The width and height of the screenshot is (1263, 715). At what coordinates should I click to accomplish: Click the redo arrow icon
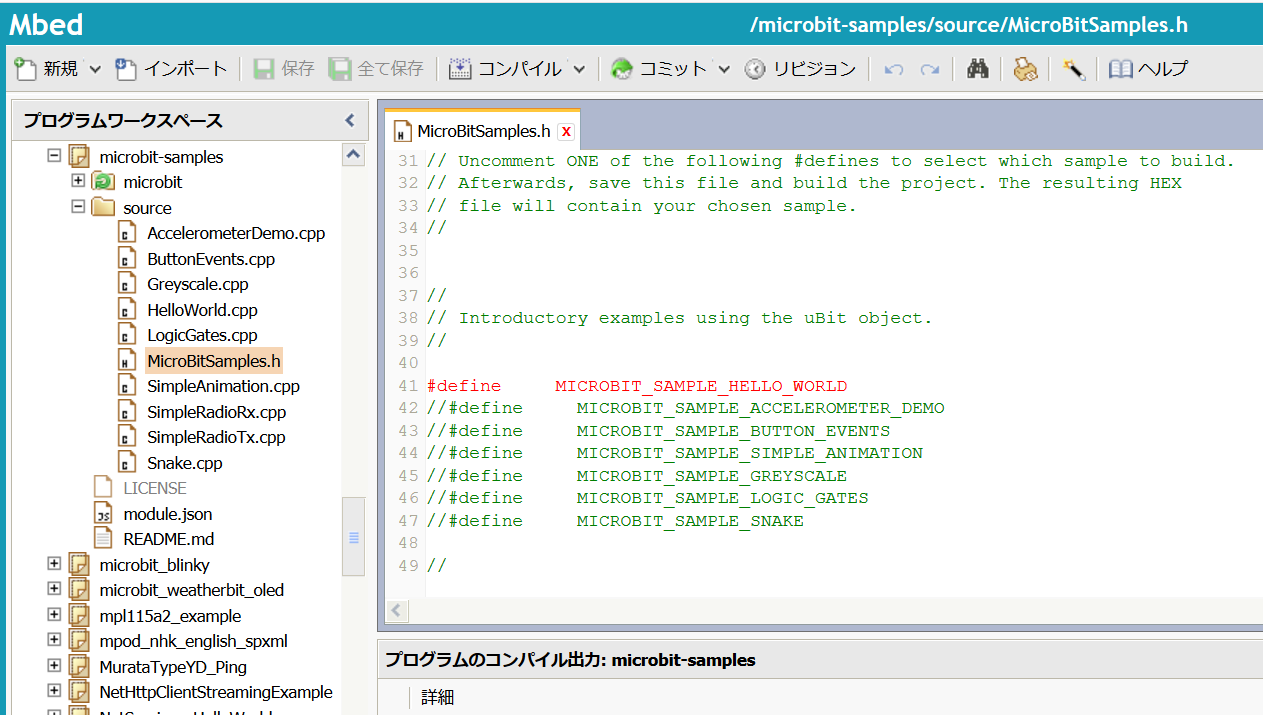[930, 68]
